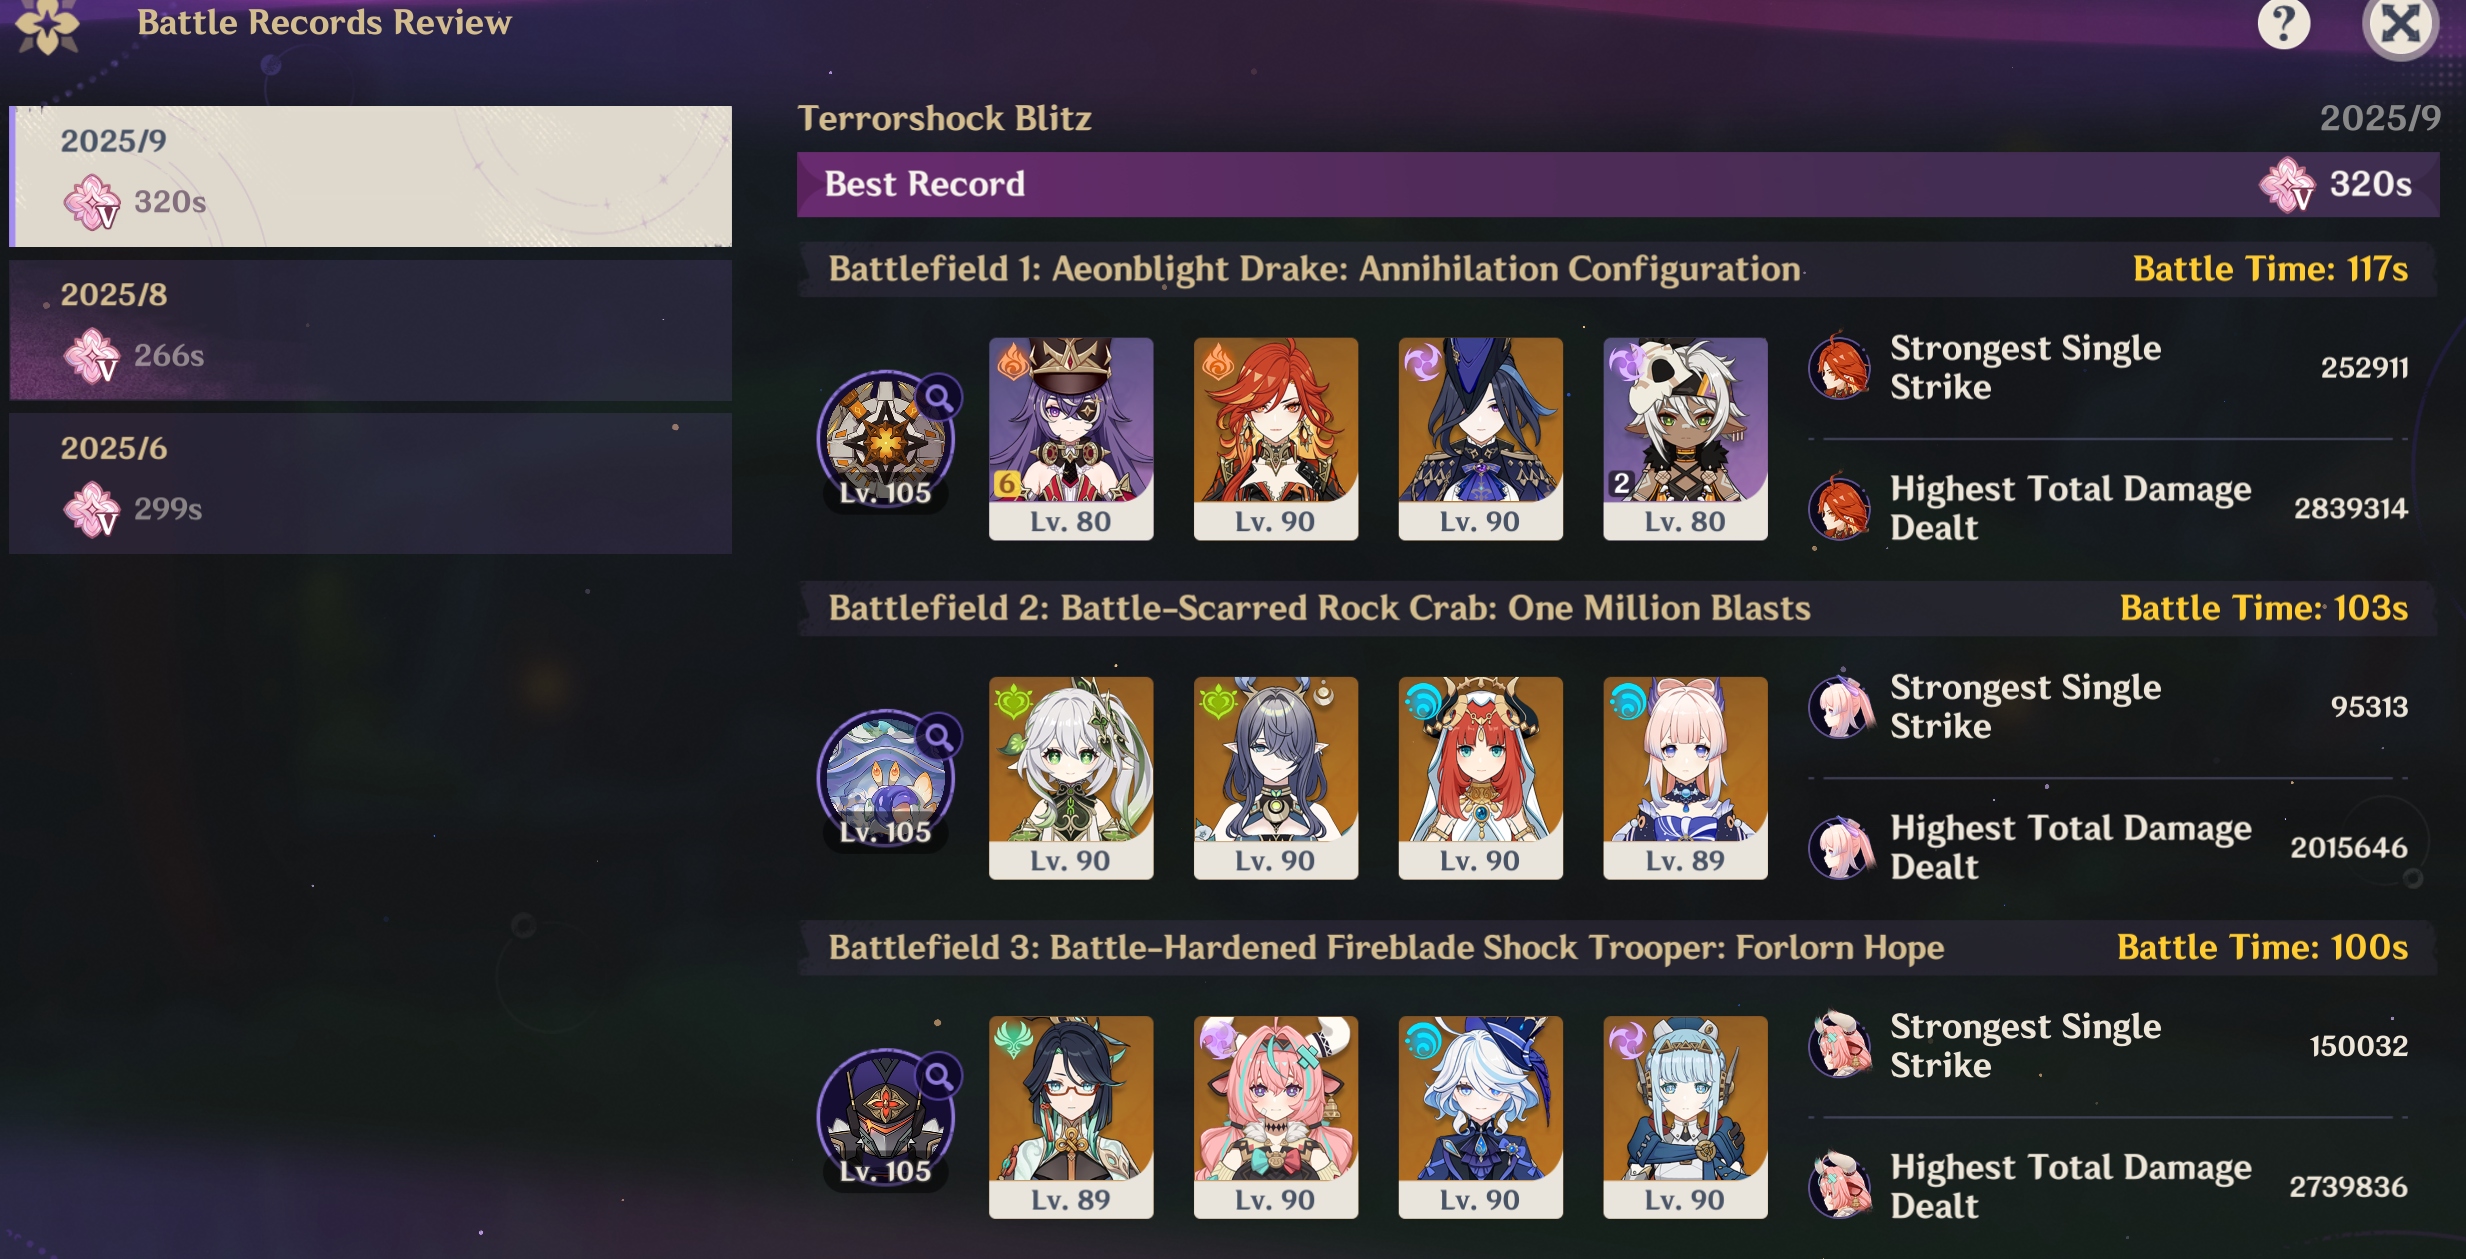The height and width of the screenshot is (1259, 2466).
Task: Click the red-haired horned hydro character portrait
Action: point(1480,778)
